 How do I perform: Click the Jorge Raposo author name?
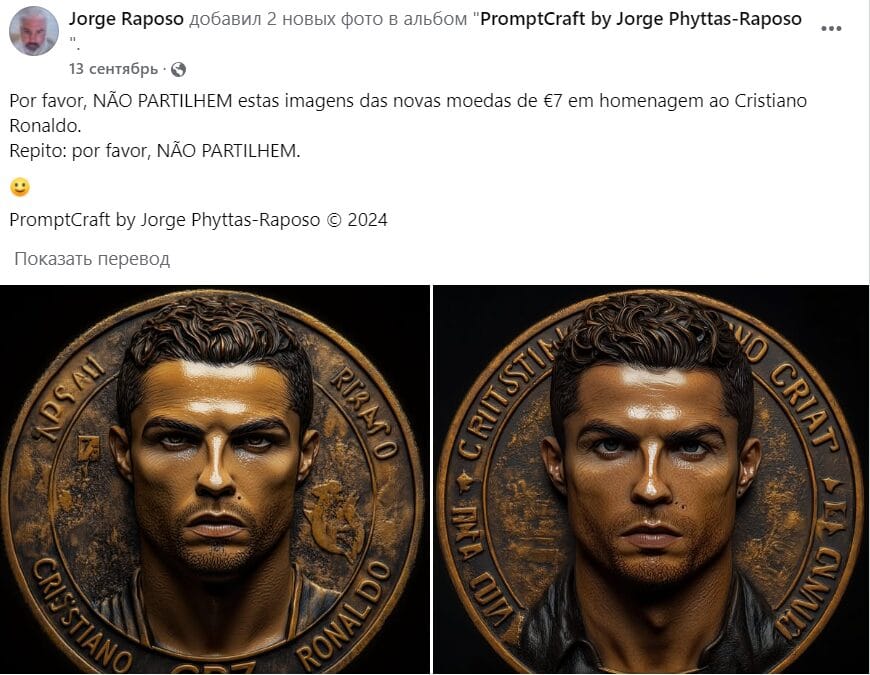pyautogui.click(x=126, y=19)
